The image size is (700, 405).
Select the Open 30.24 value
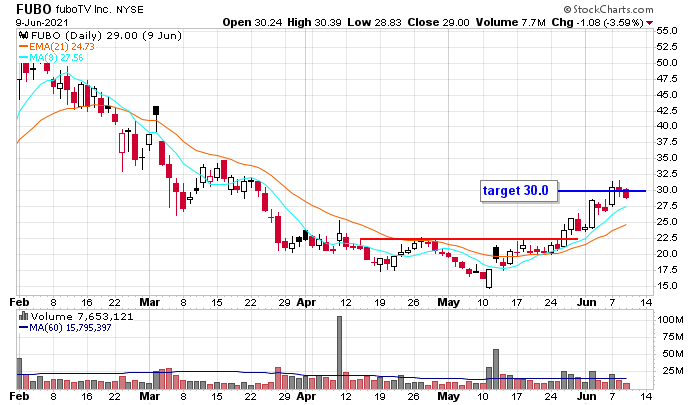pos(252,22)
